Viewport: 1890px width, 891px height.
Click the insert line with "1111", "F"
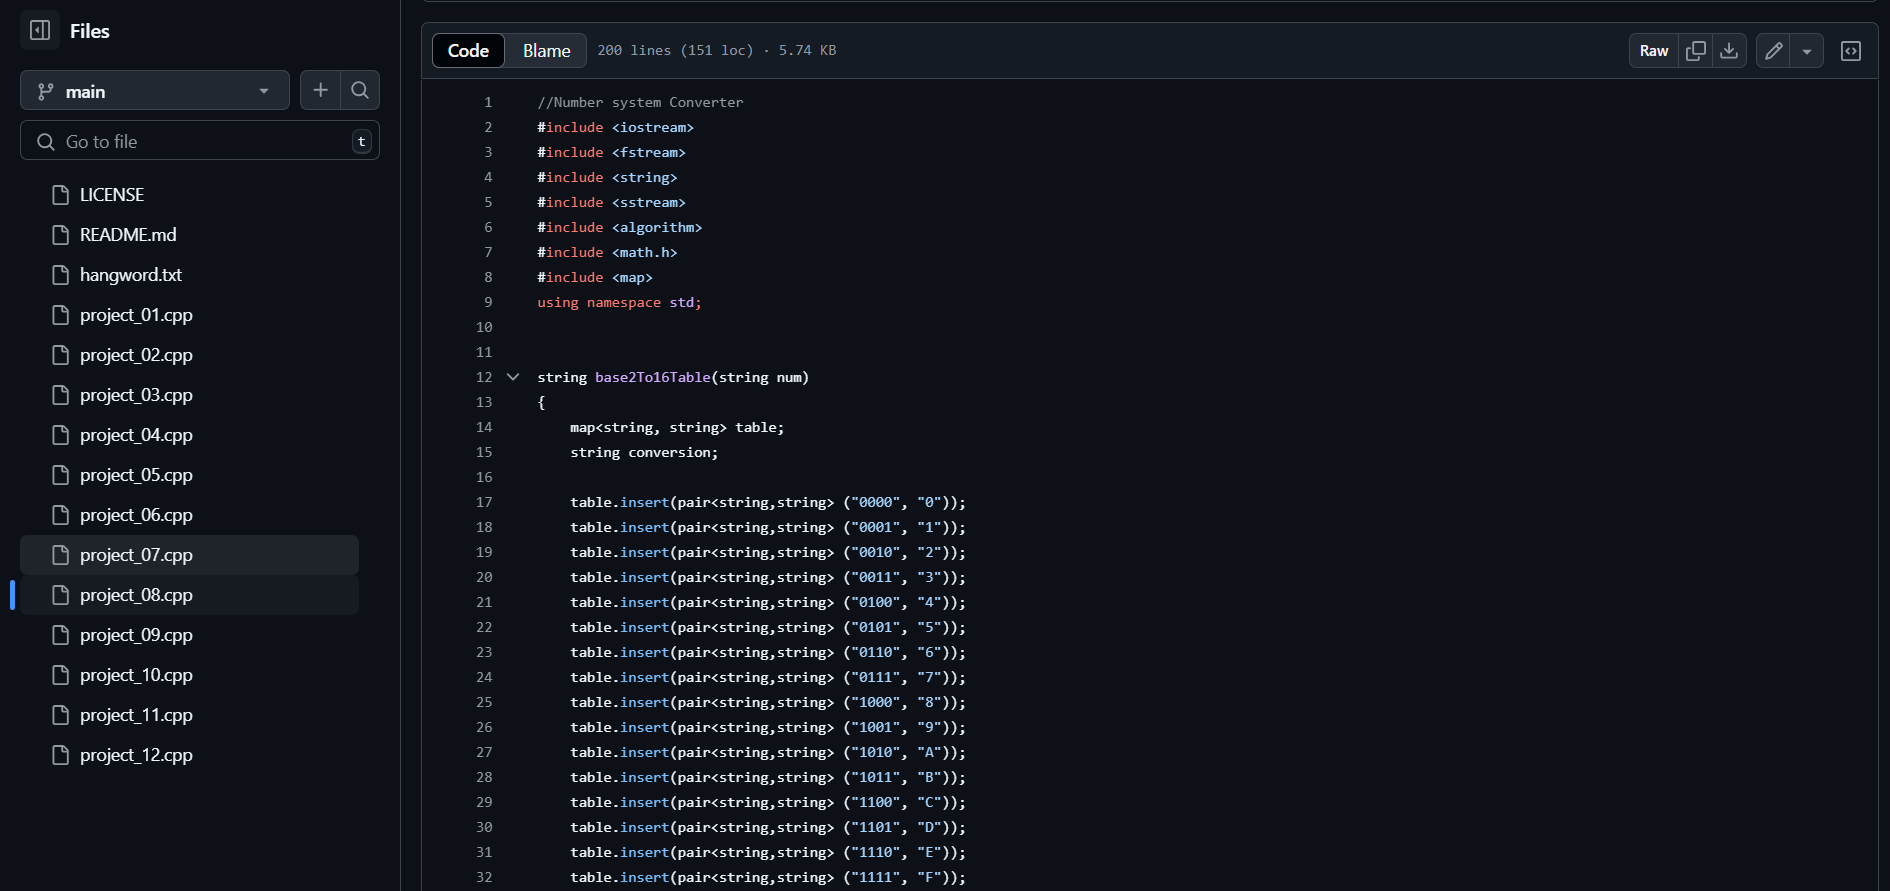point(768,877)
